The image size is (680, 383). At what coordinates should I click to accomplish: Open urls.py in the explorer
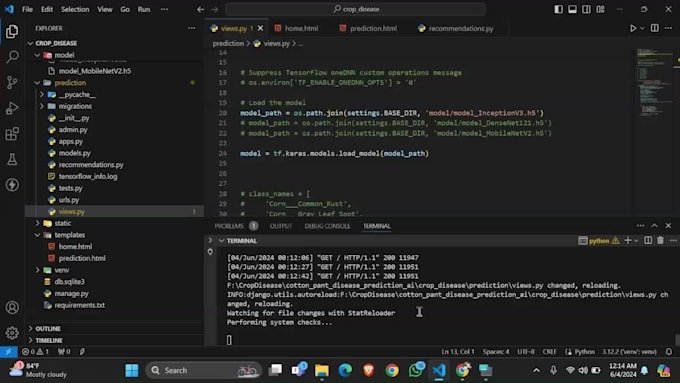(x=69, y=200)
